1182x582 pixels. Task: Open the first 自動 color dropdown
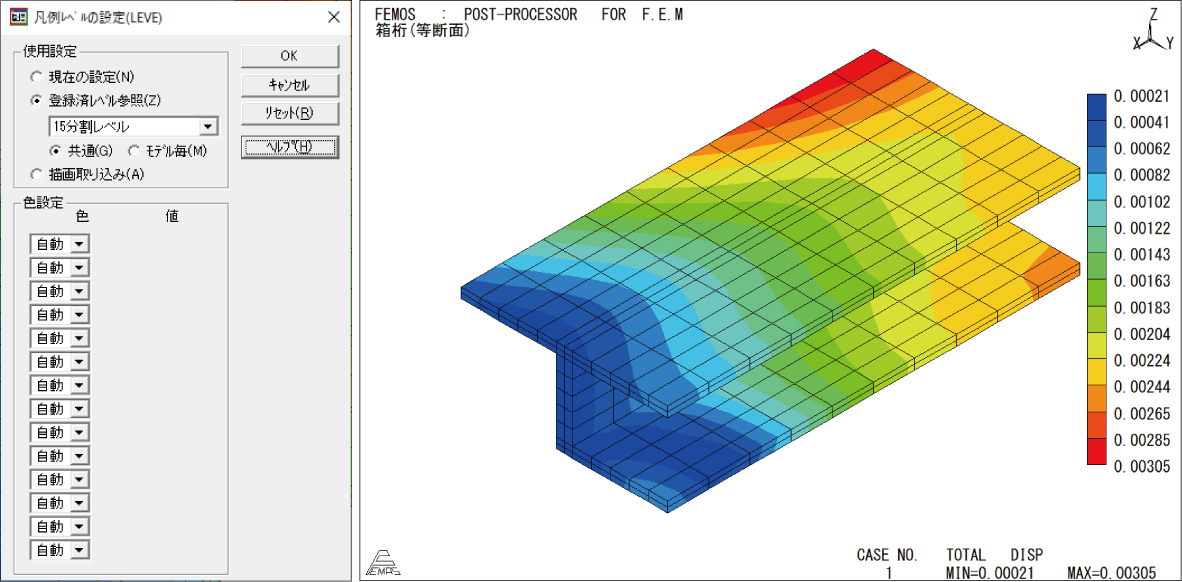tap(81, 244)
